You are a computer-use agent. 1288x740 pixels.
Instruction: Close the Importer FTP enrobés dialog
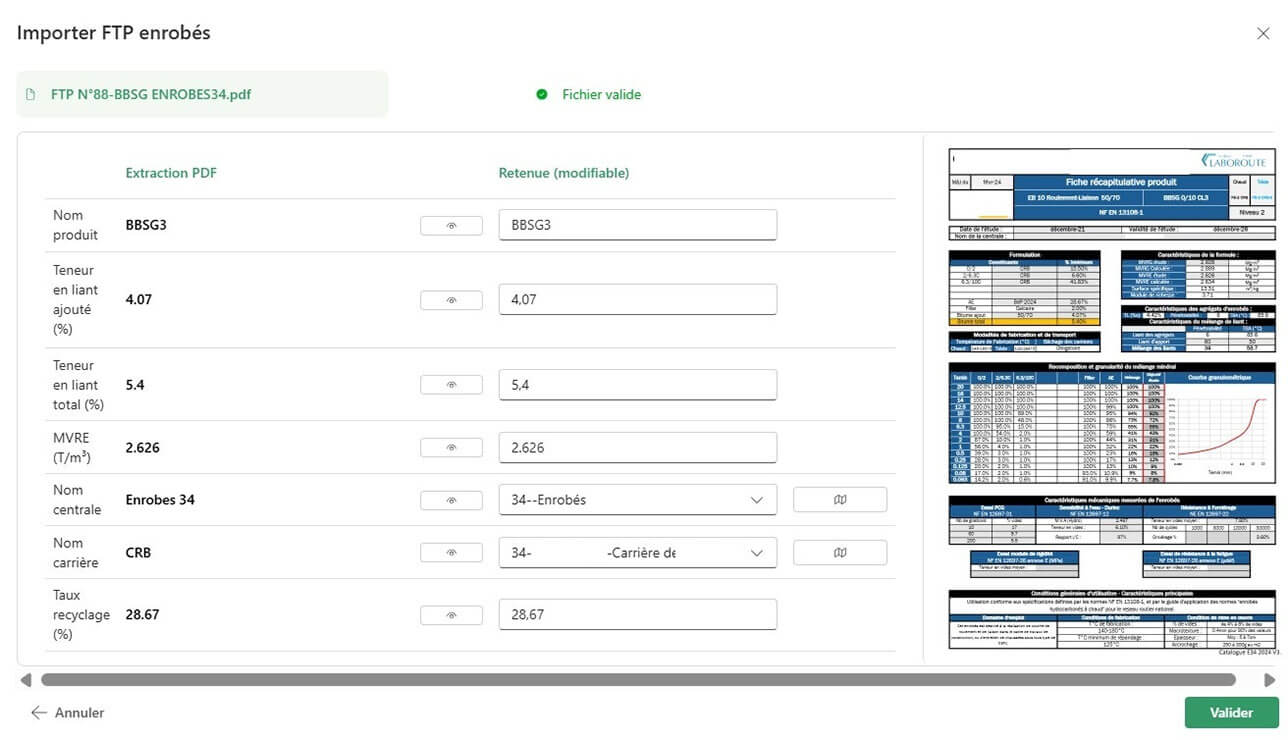[1263, 33]
